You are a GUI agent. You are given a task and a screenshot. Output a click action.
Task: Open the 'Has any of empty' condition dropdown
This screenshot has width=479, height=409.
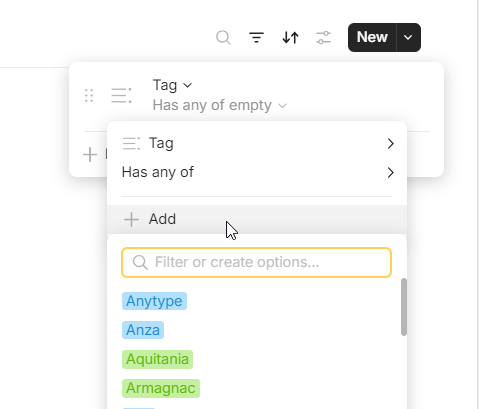pos(220,105)
